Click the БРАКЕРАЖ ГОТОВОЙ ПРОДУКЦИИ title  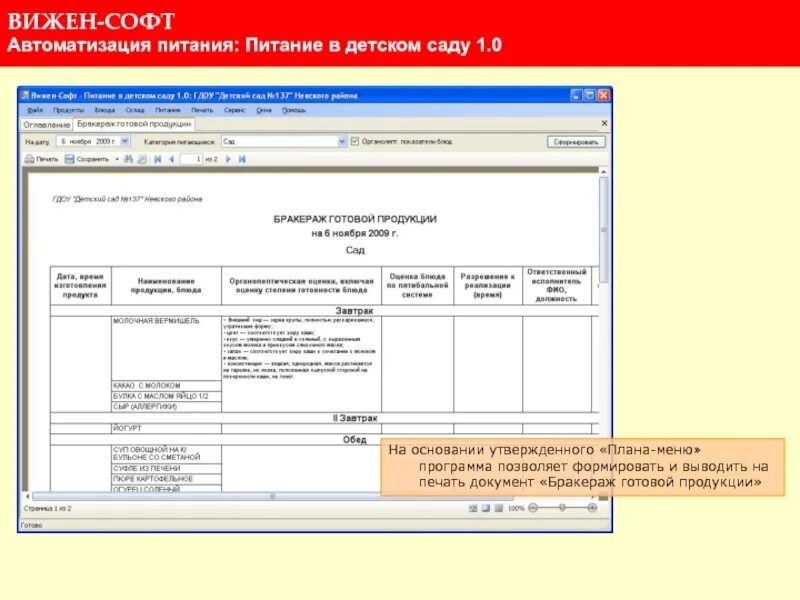[355, 219]
